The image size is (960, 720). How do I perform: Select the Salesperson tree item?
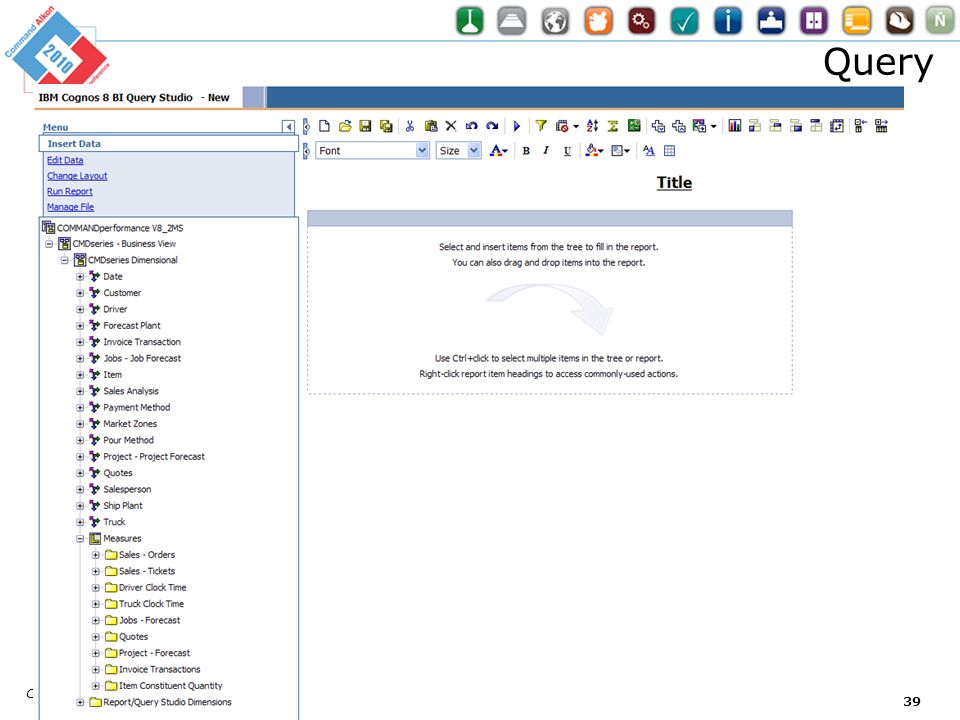point(127,489)
